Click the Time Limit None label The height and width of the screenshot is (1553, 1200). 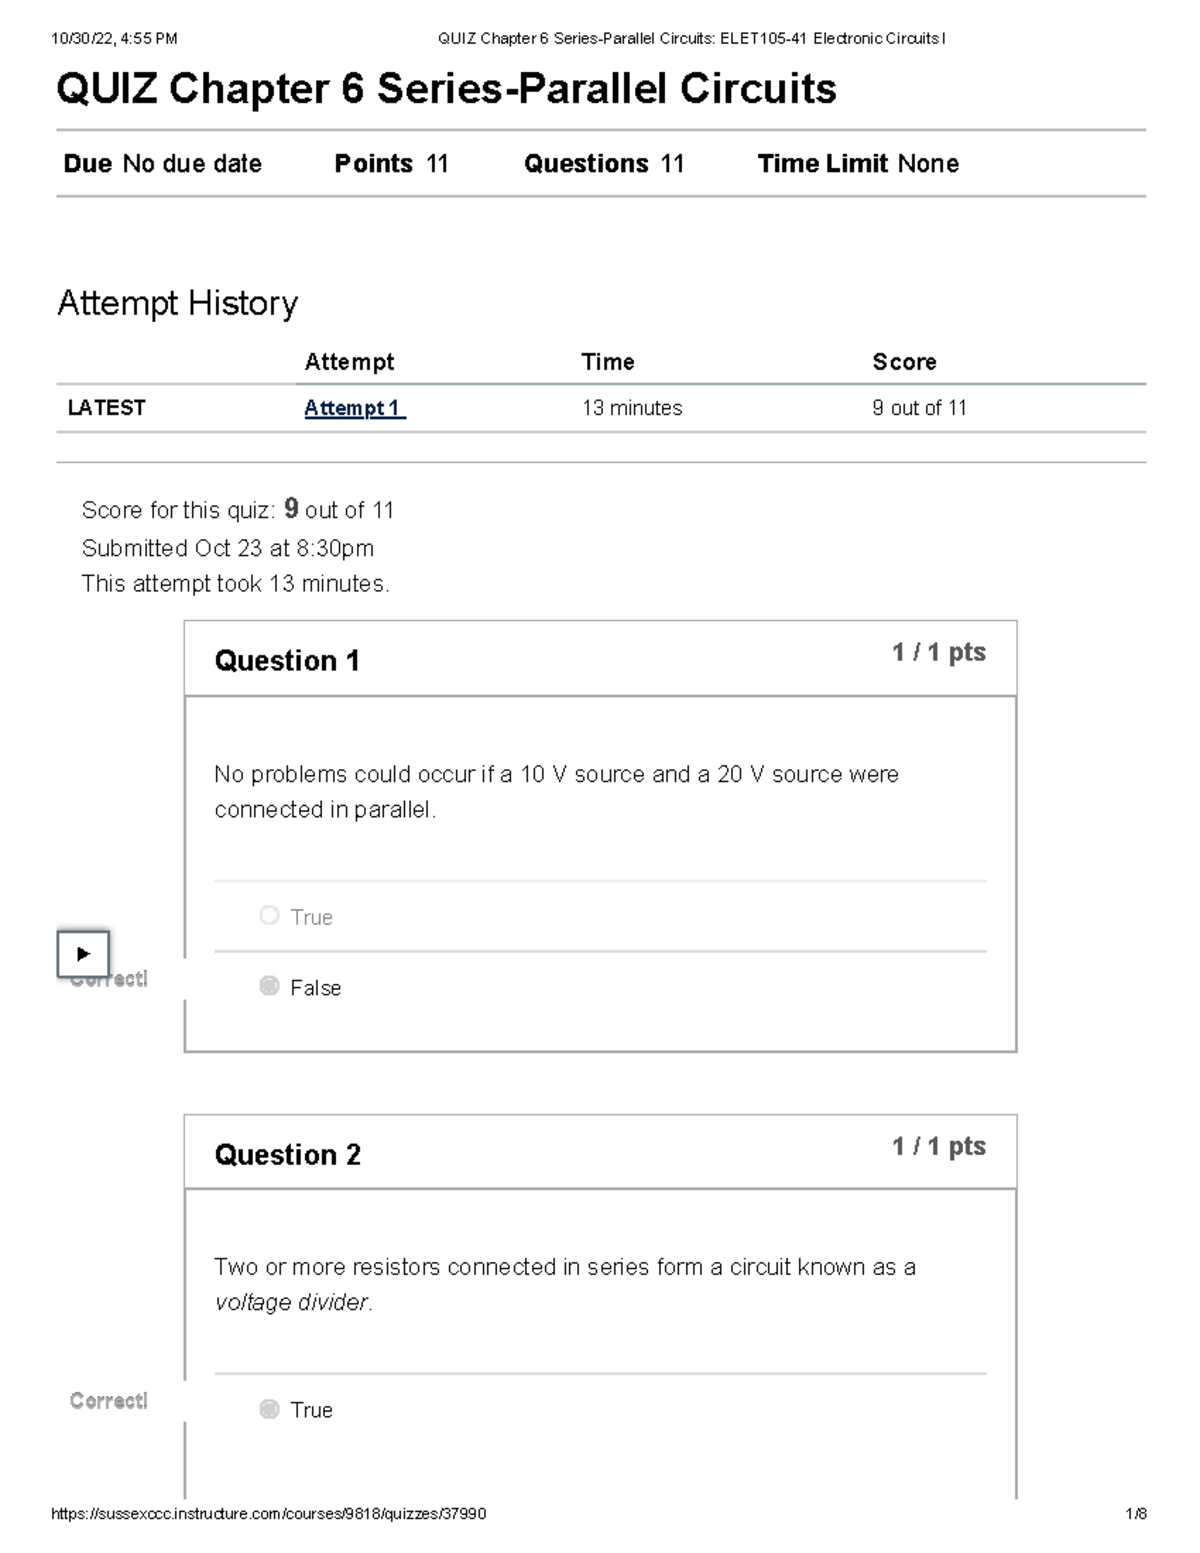(858, 164)
